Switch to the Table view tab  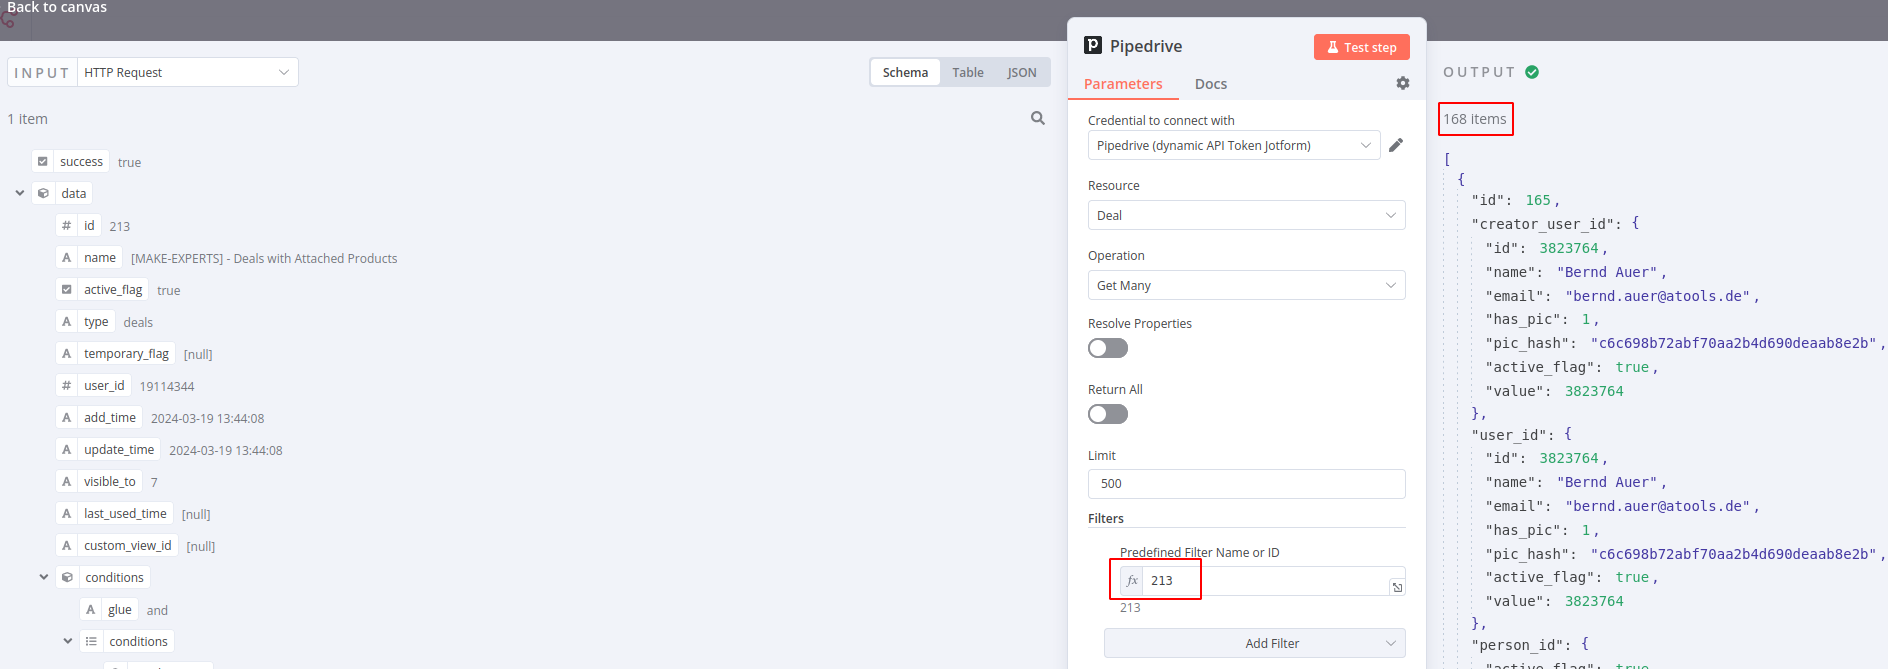click(967, 72)
